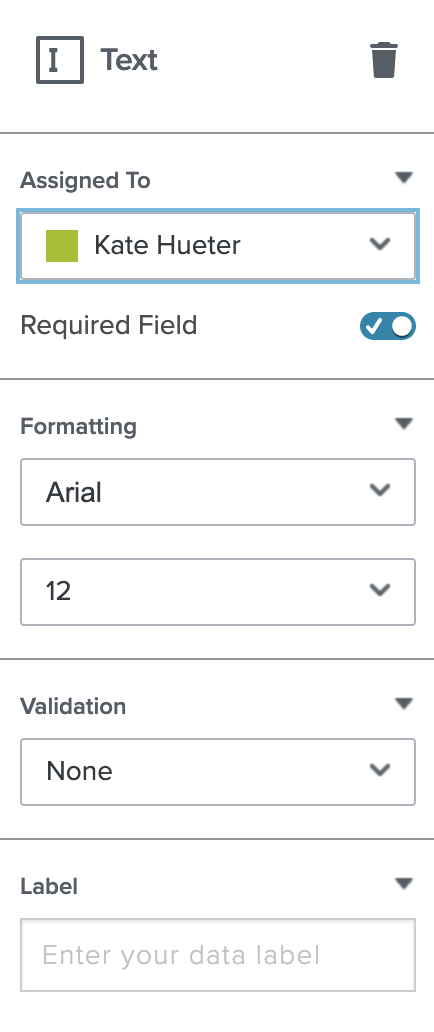Click the Assigned To section heading
Image resolution: width=434 pixels, height=1032 pixels.
pyautogui.click(x=86, y=180)
